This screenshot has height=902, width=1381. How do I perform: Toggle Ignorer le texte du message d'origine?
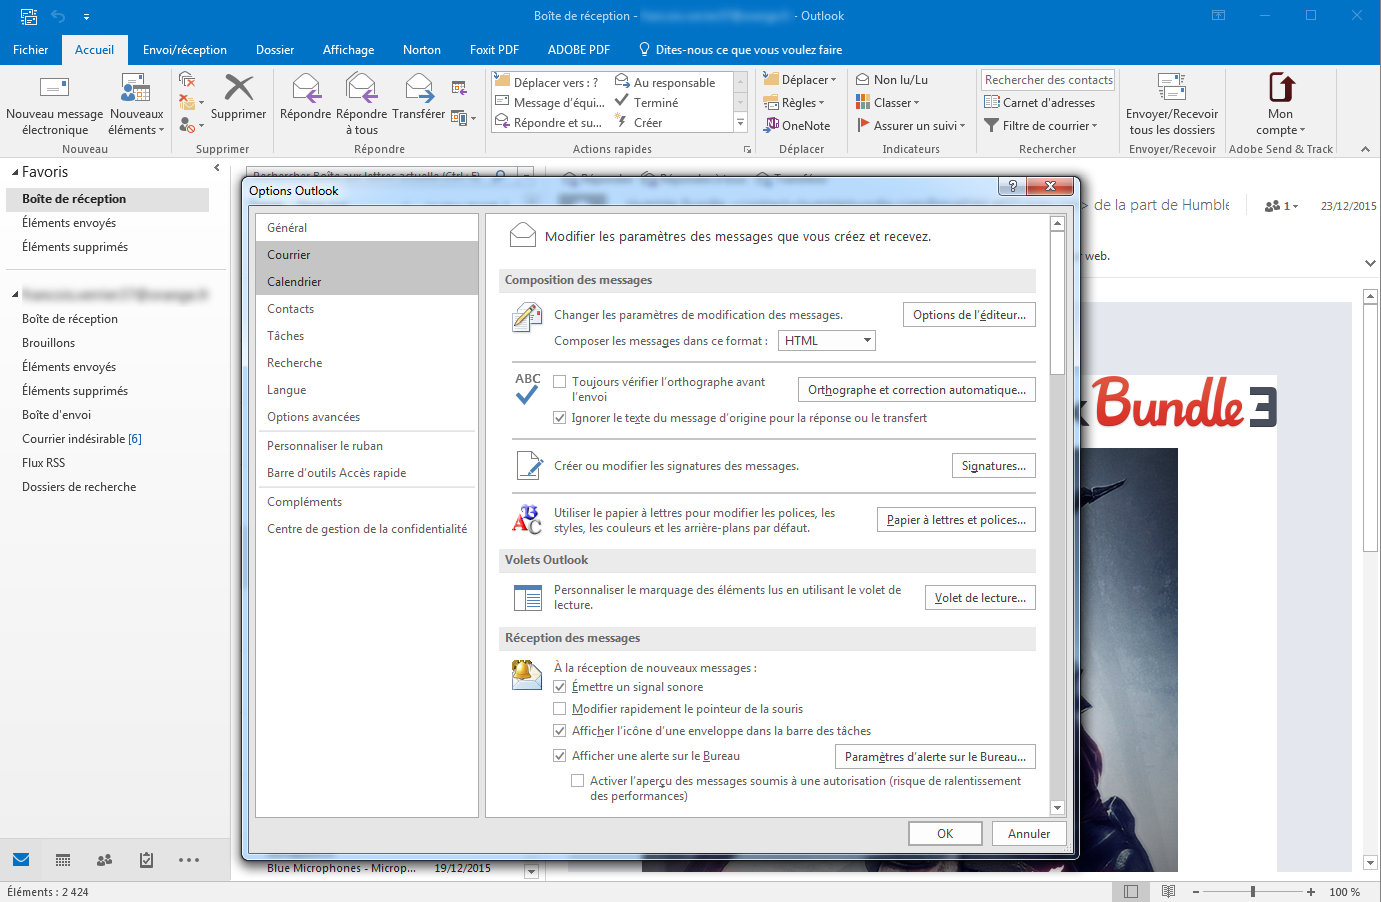[560, 418]
